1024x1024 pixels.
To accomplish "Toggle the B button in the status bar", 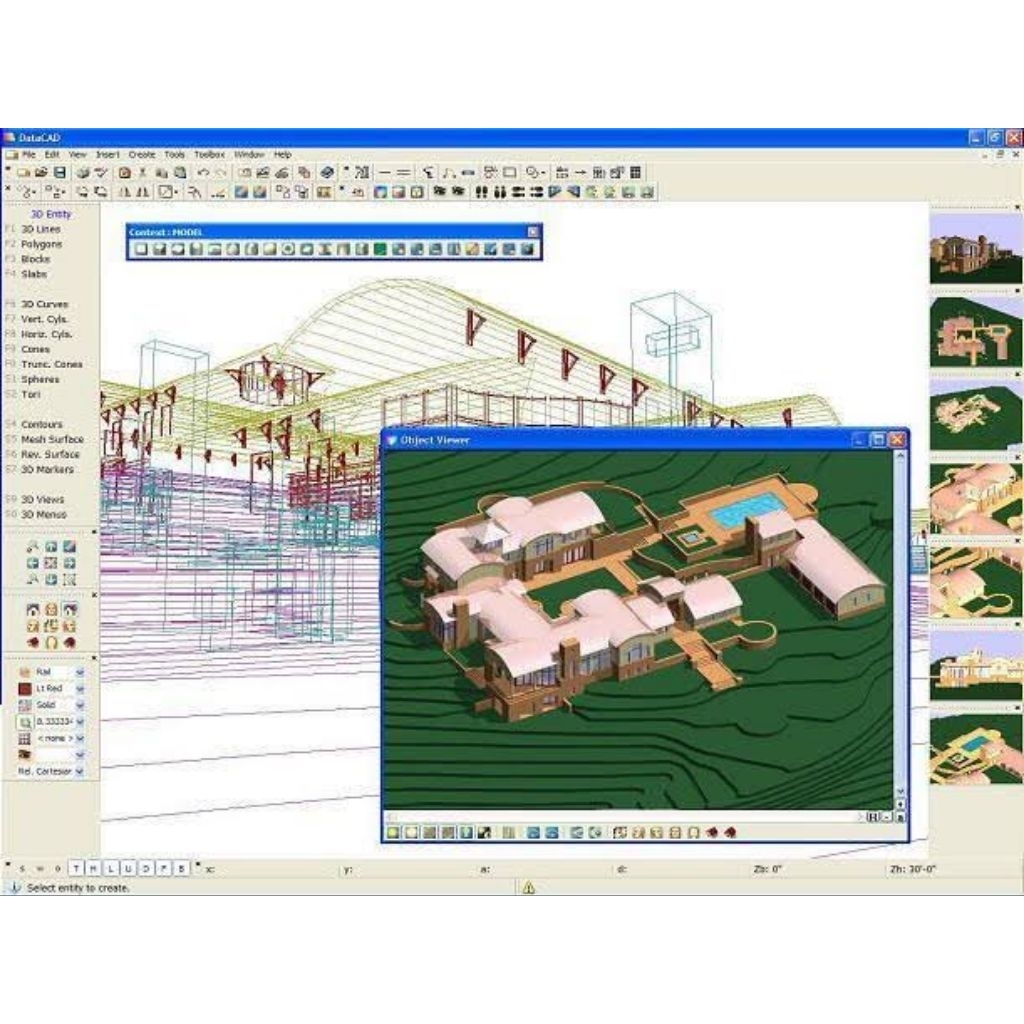I will coord(181,869).
